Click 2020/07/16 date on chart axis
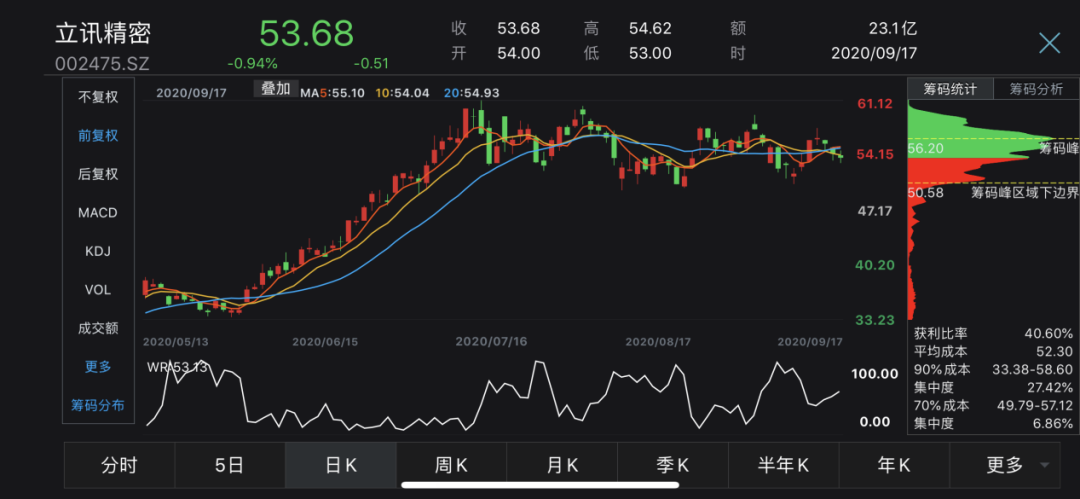1080x499 pixels. [x=491, y=342]
